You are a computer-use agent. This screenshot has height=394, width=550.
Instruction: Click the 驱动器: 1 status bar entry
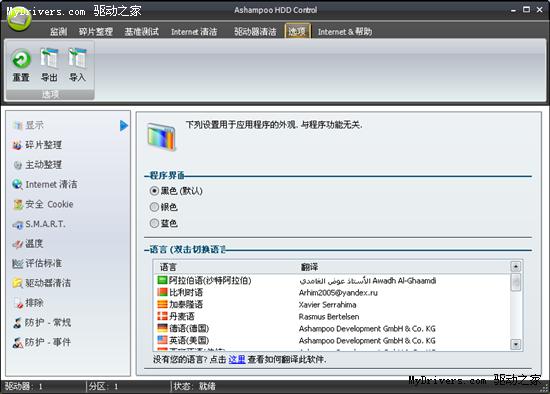(23, 386)
